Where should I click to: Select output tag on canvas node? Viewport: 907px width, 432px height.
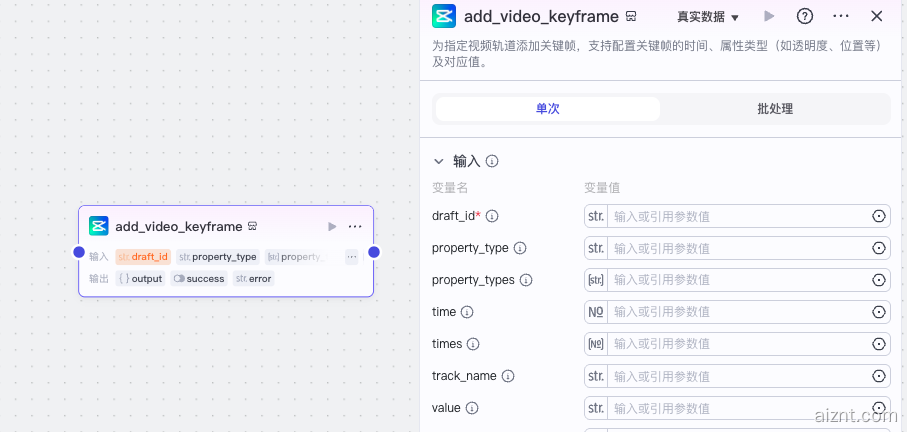[141, 279]
